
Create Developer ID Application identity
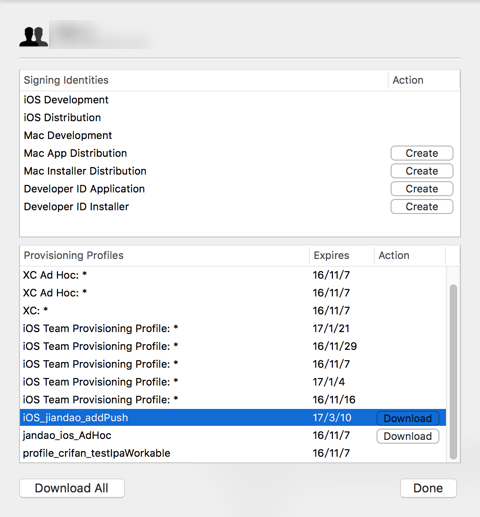click(x=422, y=189)
